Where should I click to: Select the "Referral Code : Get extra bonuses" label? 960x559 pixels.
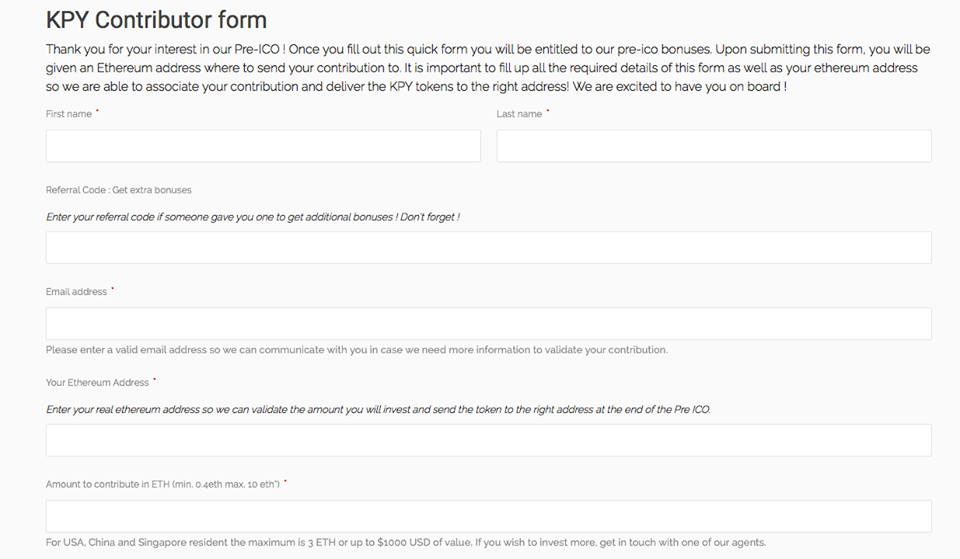tap(119, 190)
